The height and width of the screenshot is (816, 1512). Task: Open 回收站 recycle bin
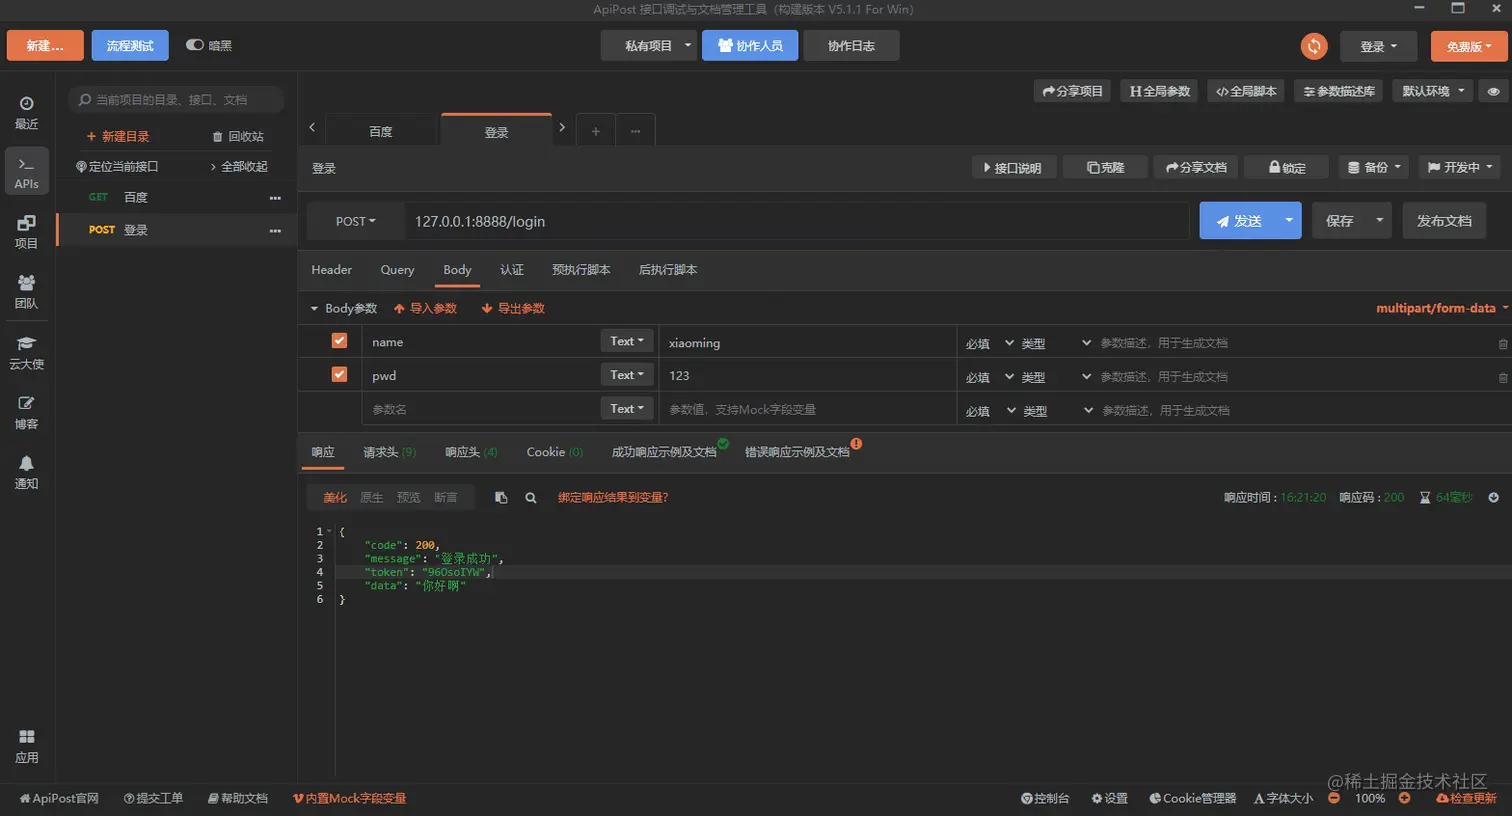pos(238,136)
